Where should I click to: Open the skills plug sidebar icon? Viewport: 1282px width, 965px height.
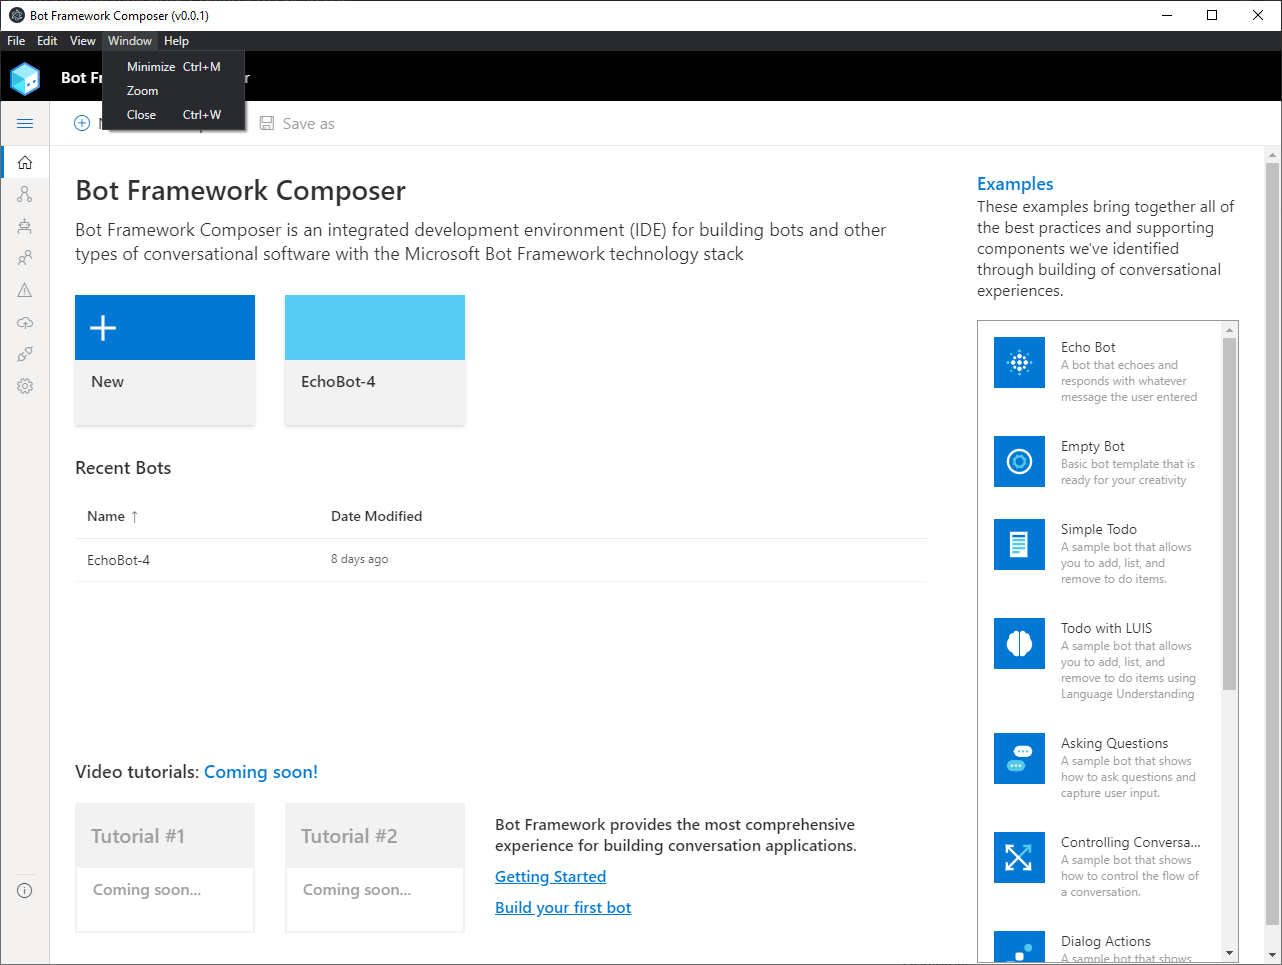(25, 354)
